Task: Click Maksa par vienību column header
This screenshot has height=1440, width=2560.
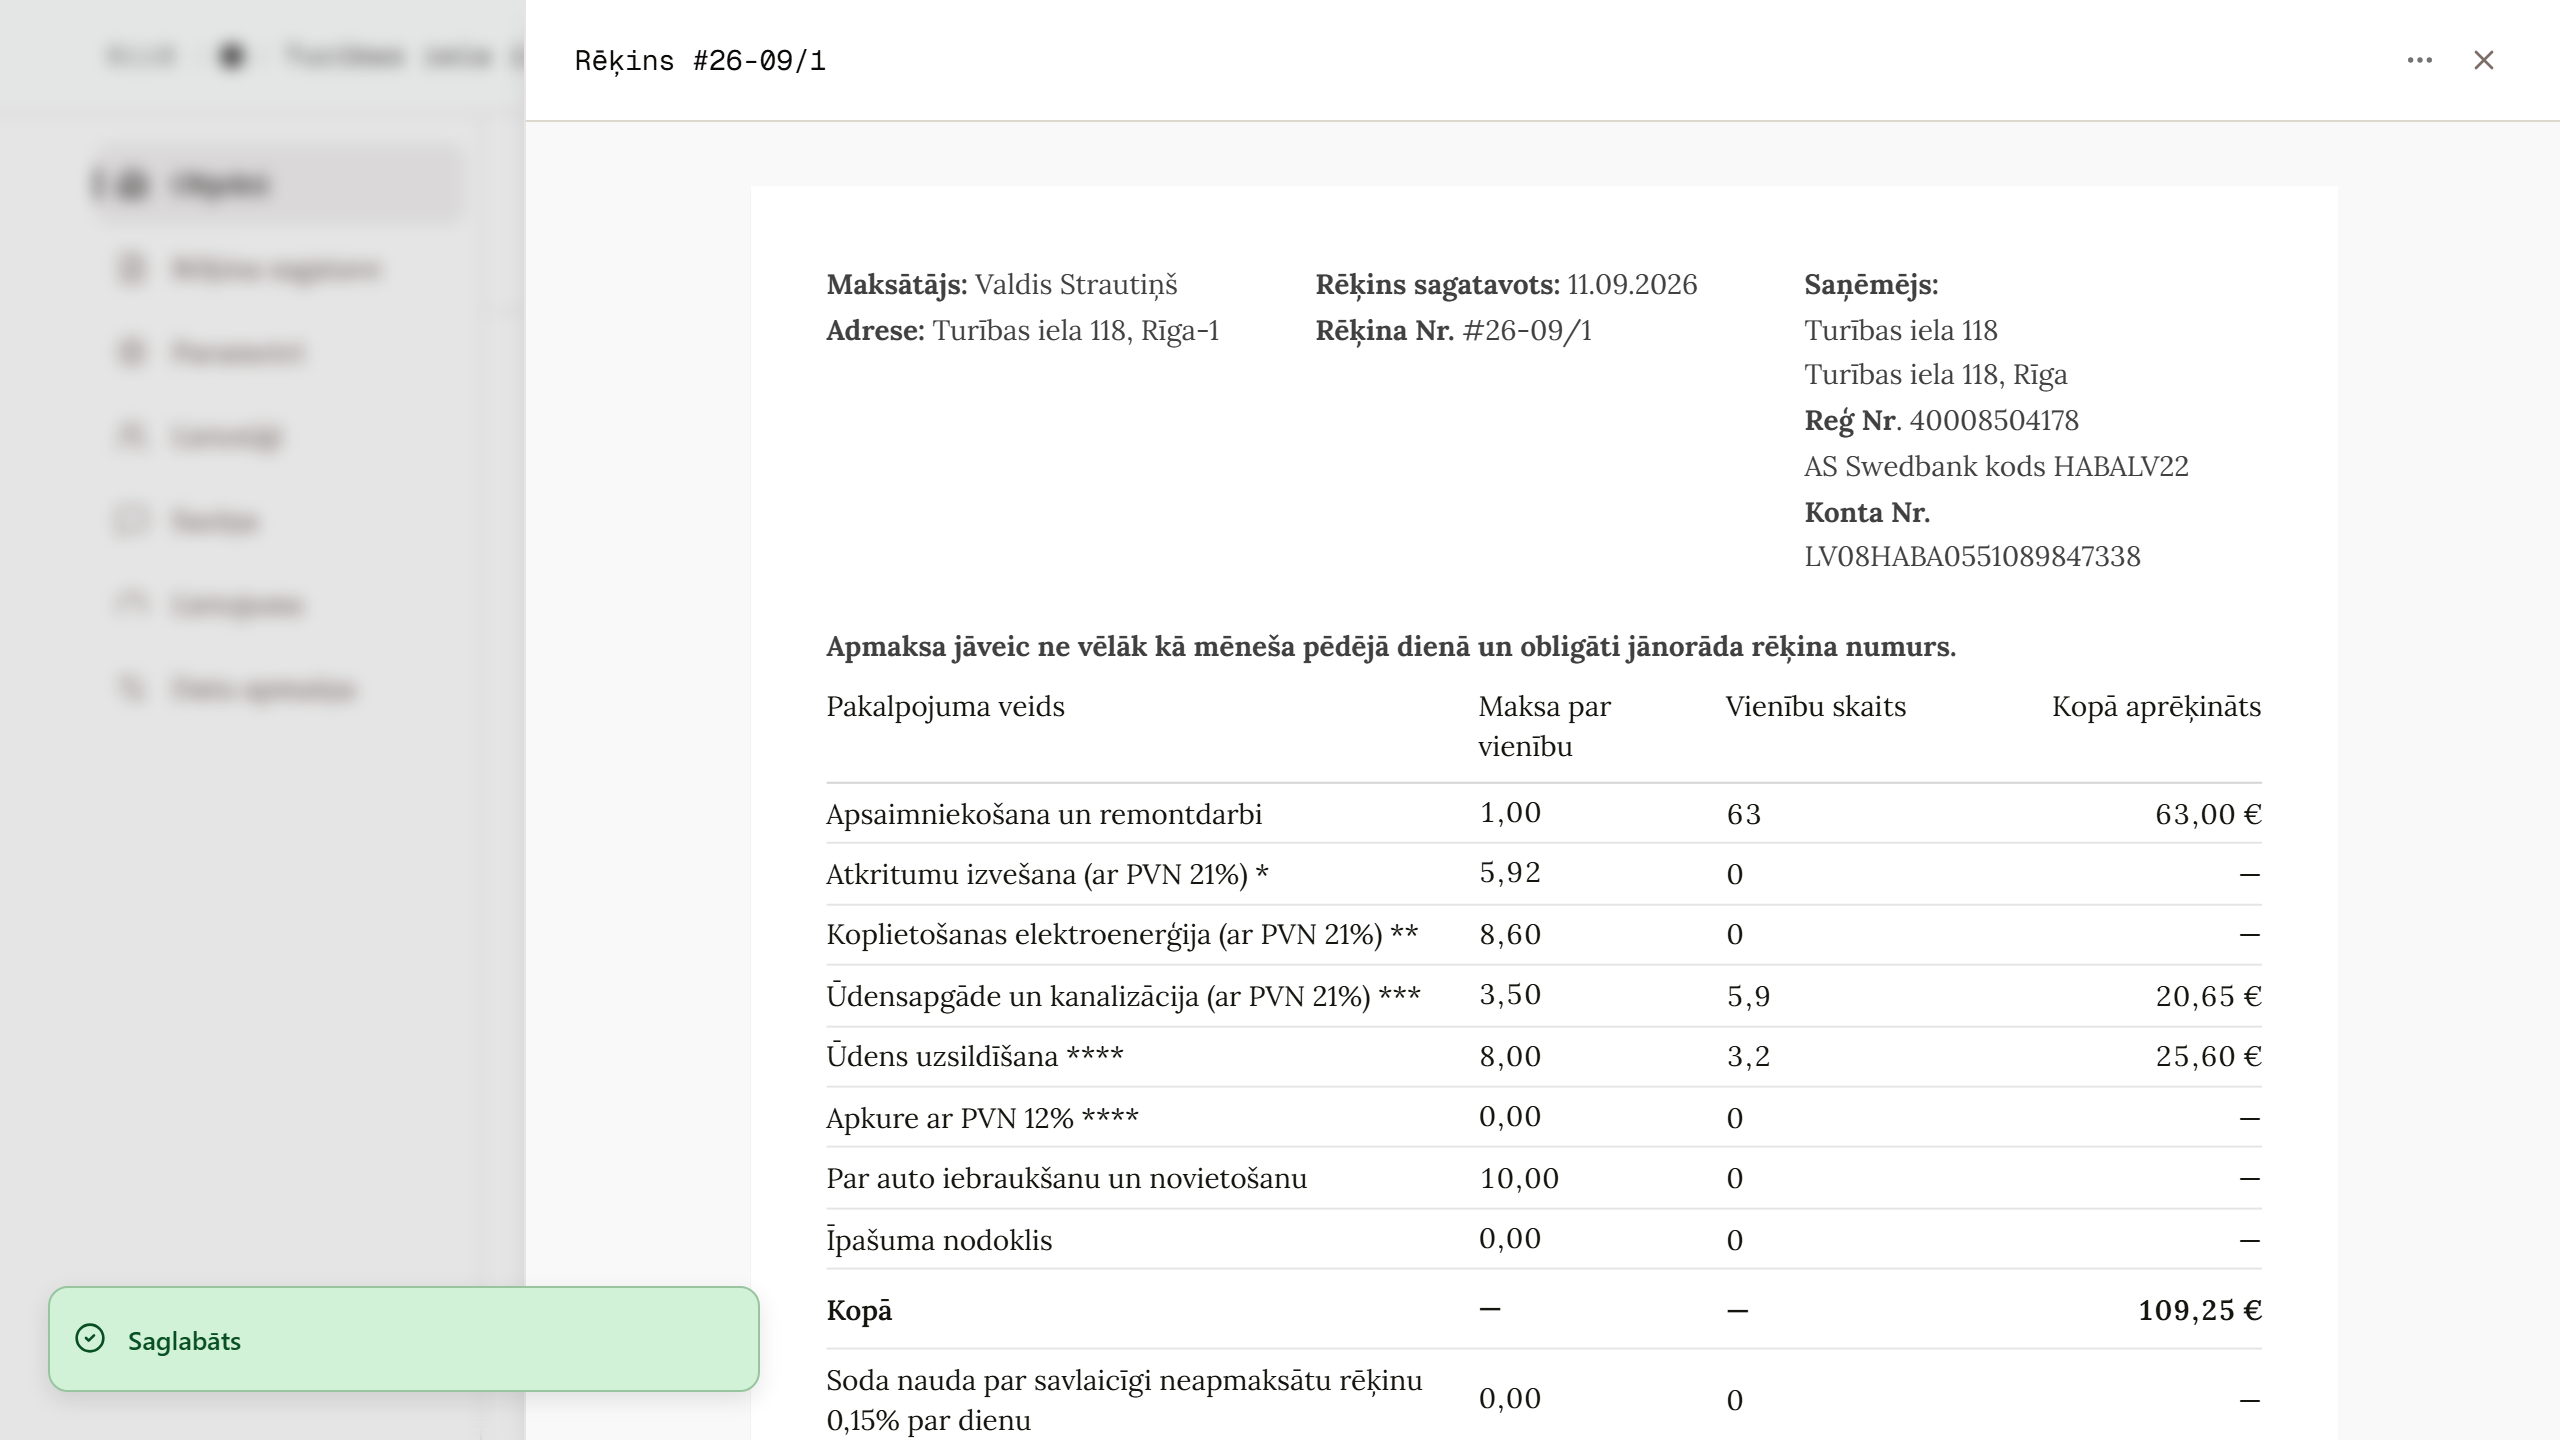Action: click(x=1544, y=727)
